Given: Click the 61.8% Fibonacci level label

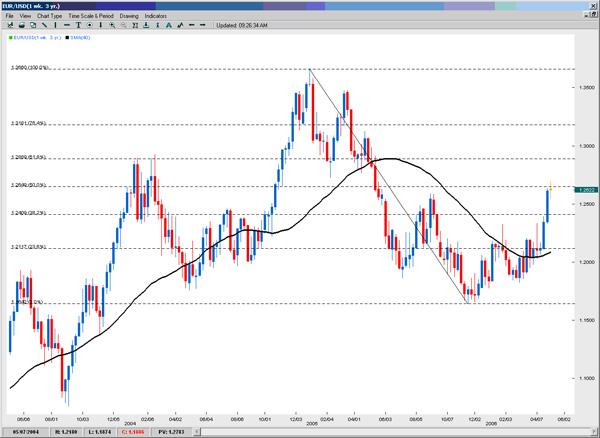Looking at the screenshot, I should point(29,157).
